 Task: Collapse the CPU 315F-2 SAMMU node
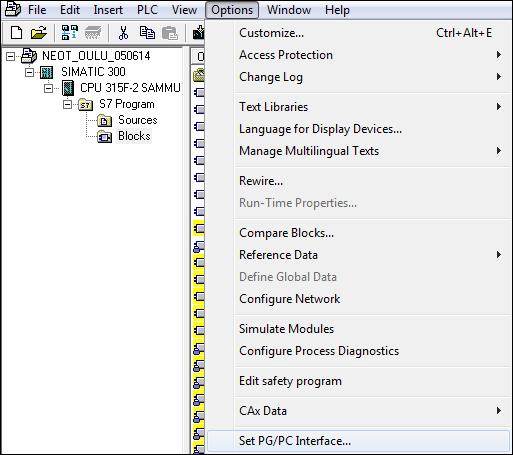pos(49,88)
